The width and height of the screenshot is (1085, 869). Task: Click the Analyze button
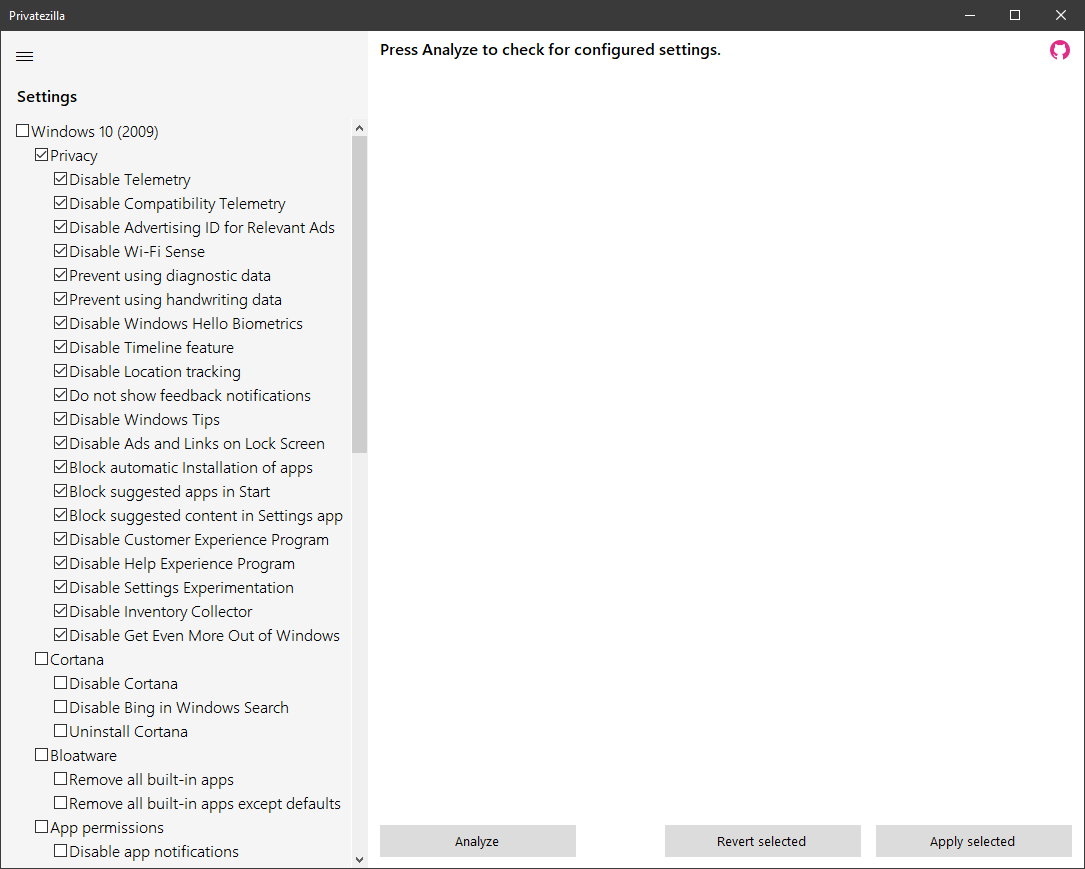[x=477, y=841]
